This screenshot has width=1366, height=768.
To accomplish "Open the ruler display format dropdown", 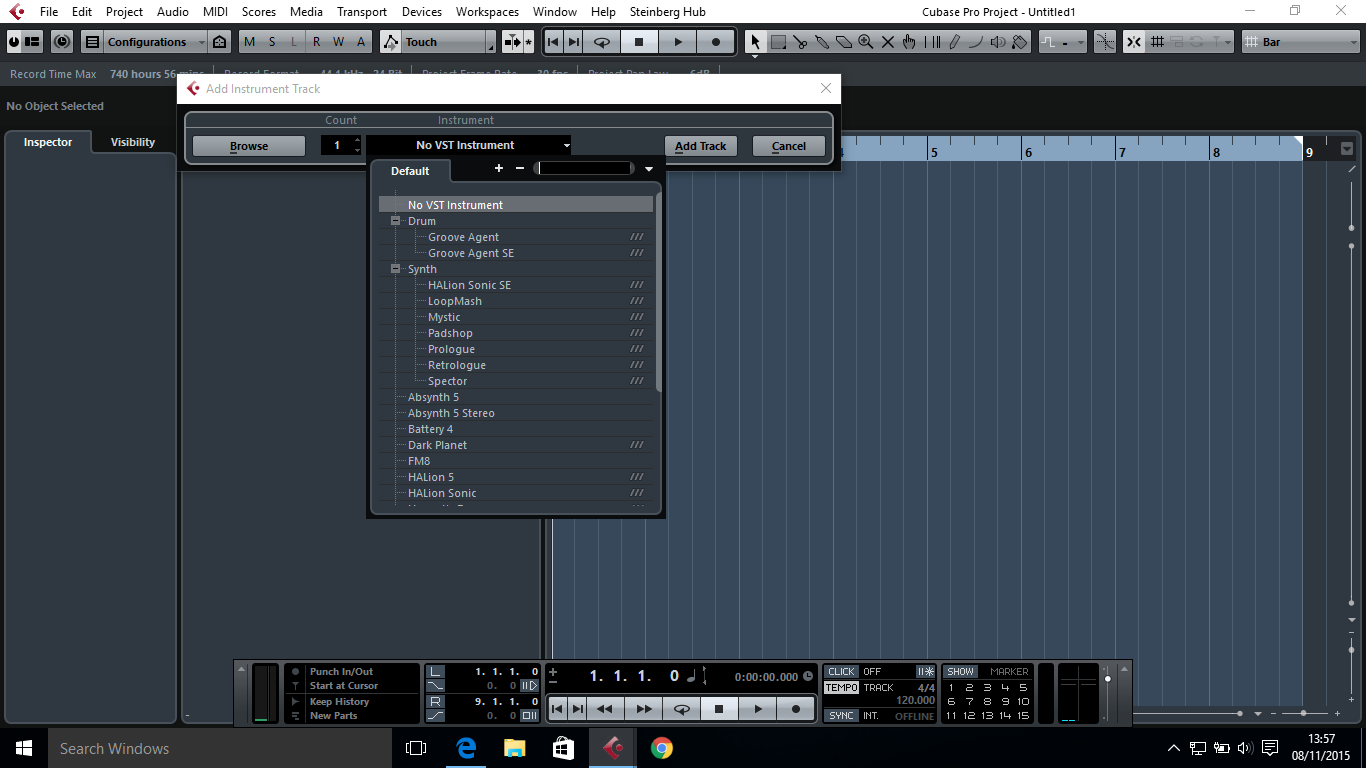I will click(x=1346, y=149).
